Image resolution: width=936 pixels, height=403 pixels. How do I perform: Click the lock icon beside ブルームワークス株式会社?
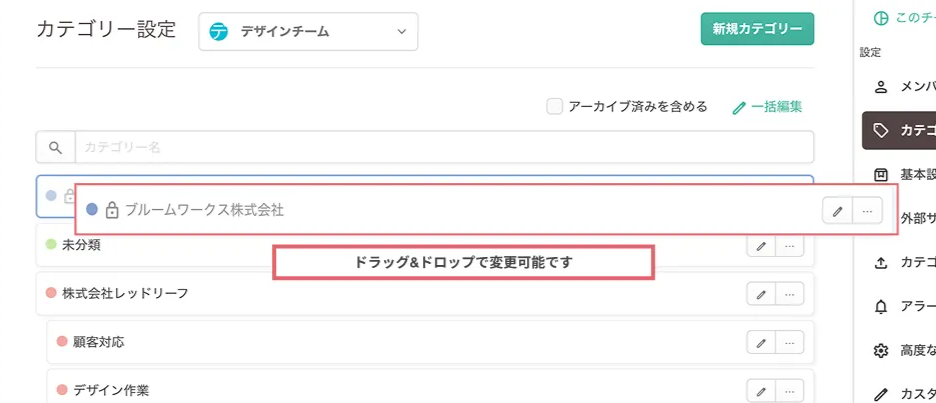pos(112,210)
